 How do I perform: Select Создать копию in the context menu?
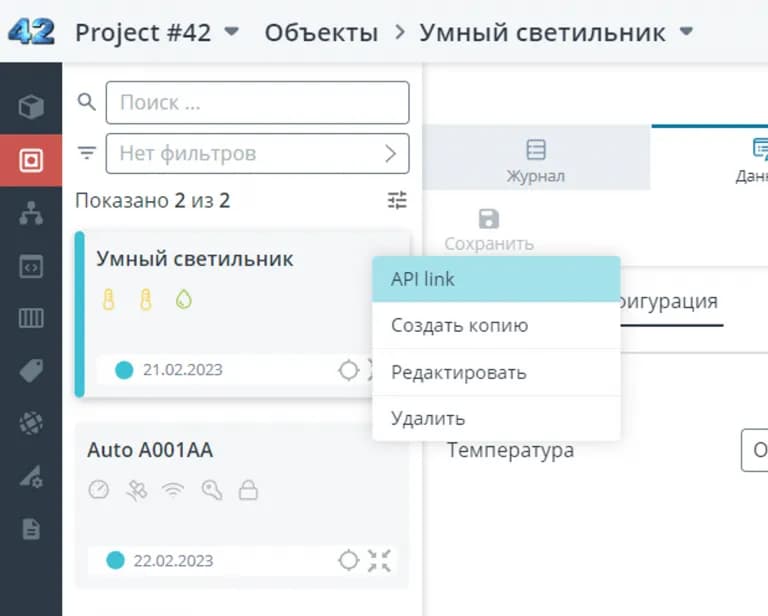pyautogui.click(x=496, y=326)
